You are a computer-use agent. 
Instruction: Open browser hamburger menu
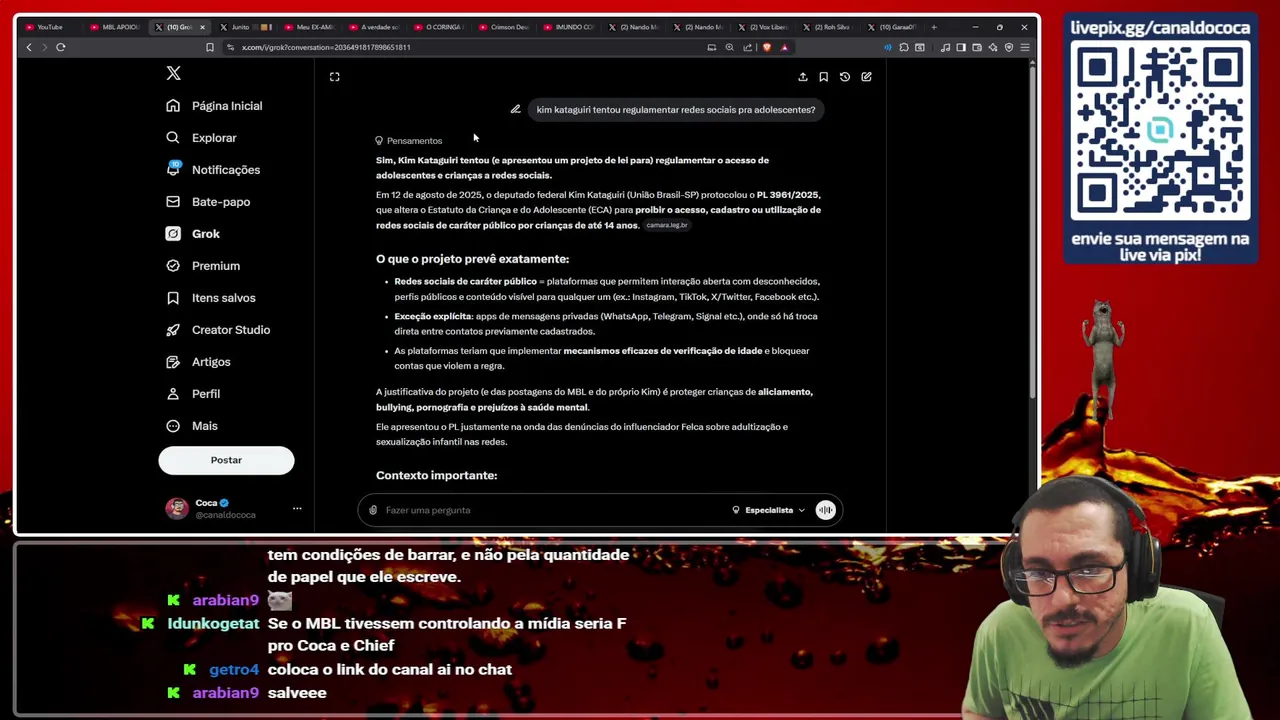(x=1025, y=47)
